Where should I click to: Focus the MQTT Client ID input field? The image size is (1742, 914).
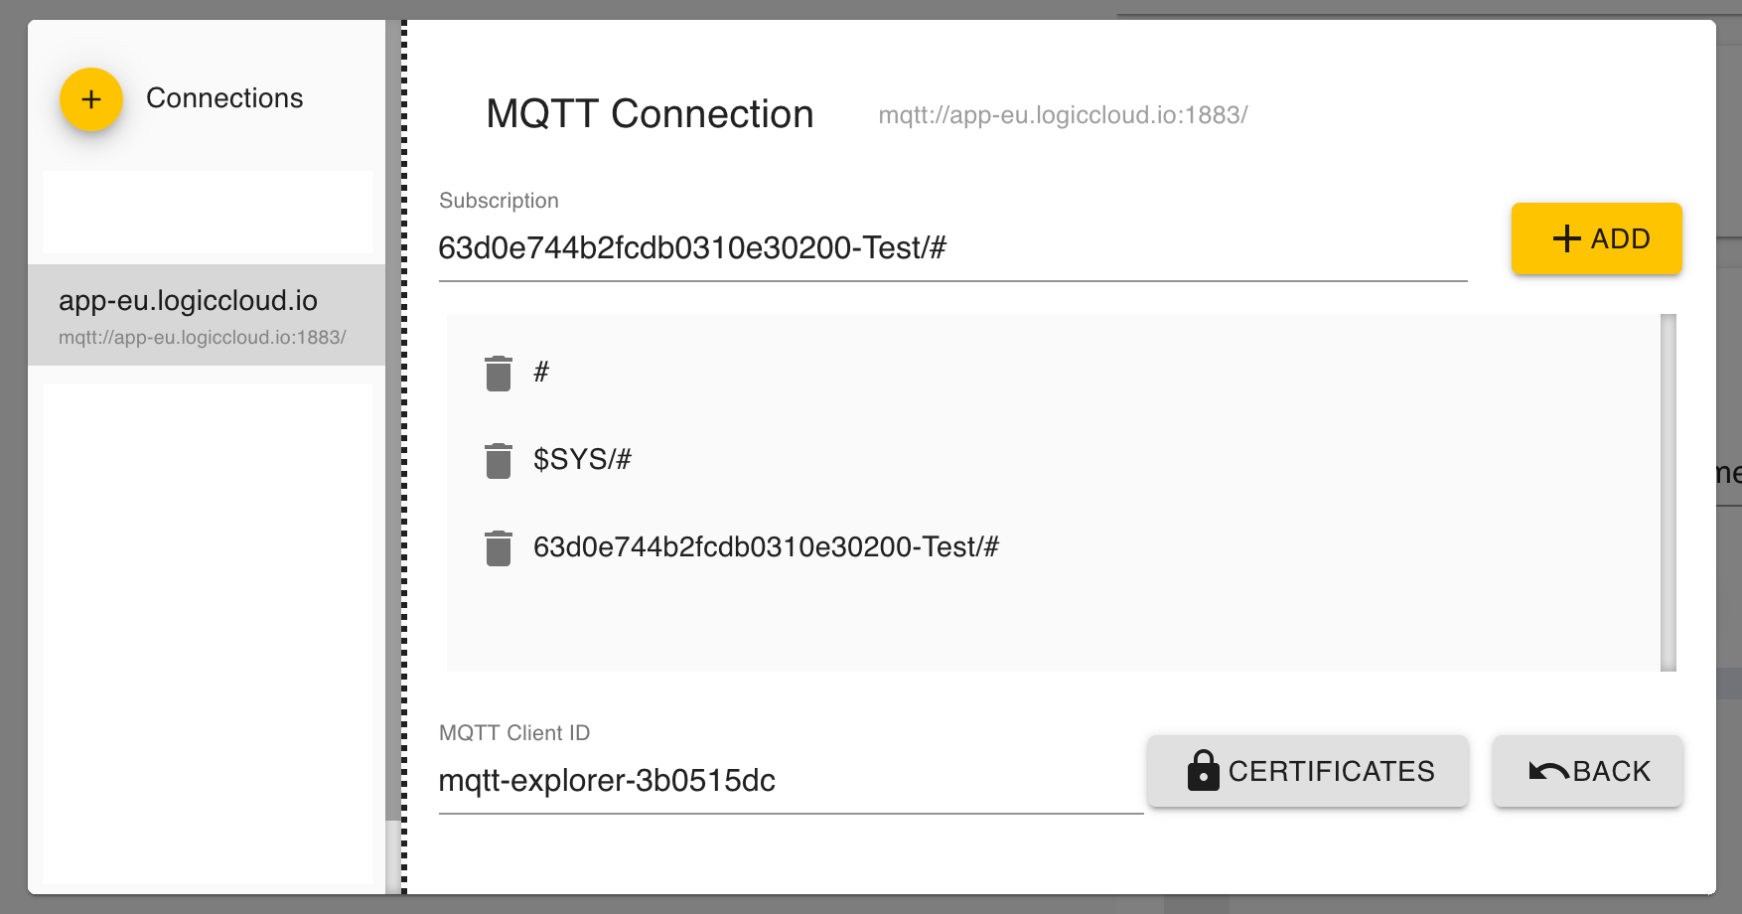coord(790,781)
